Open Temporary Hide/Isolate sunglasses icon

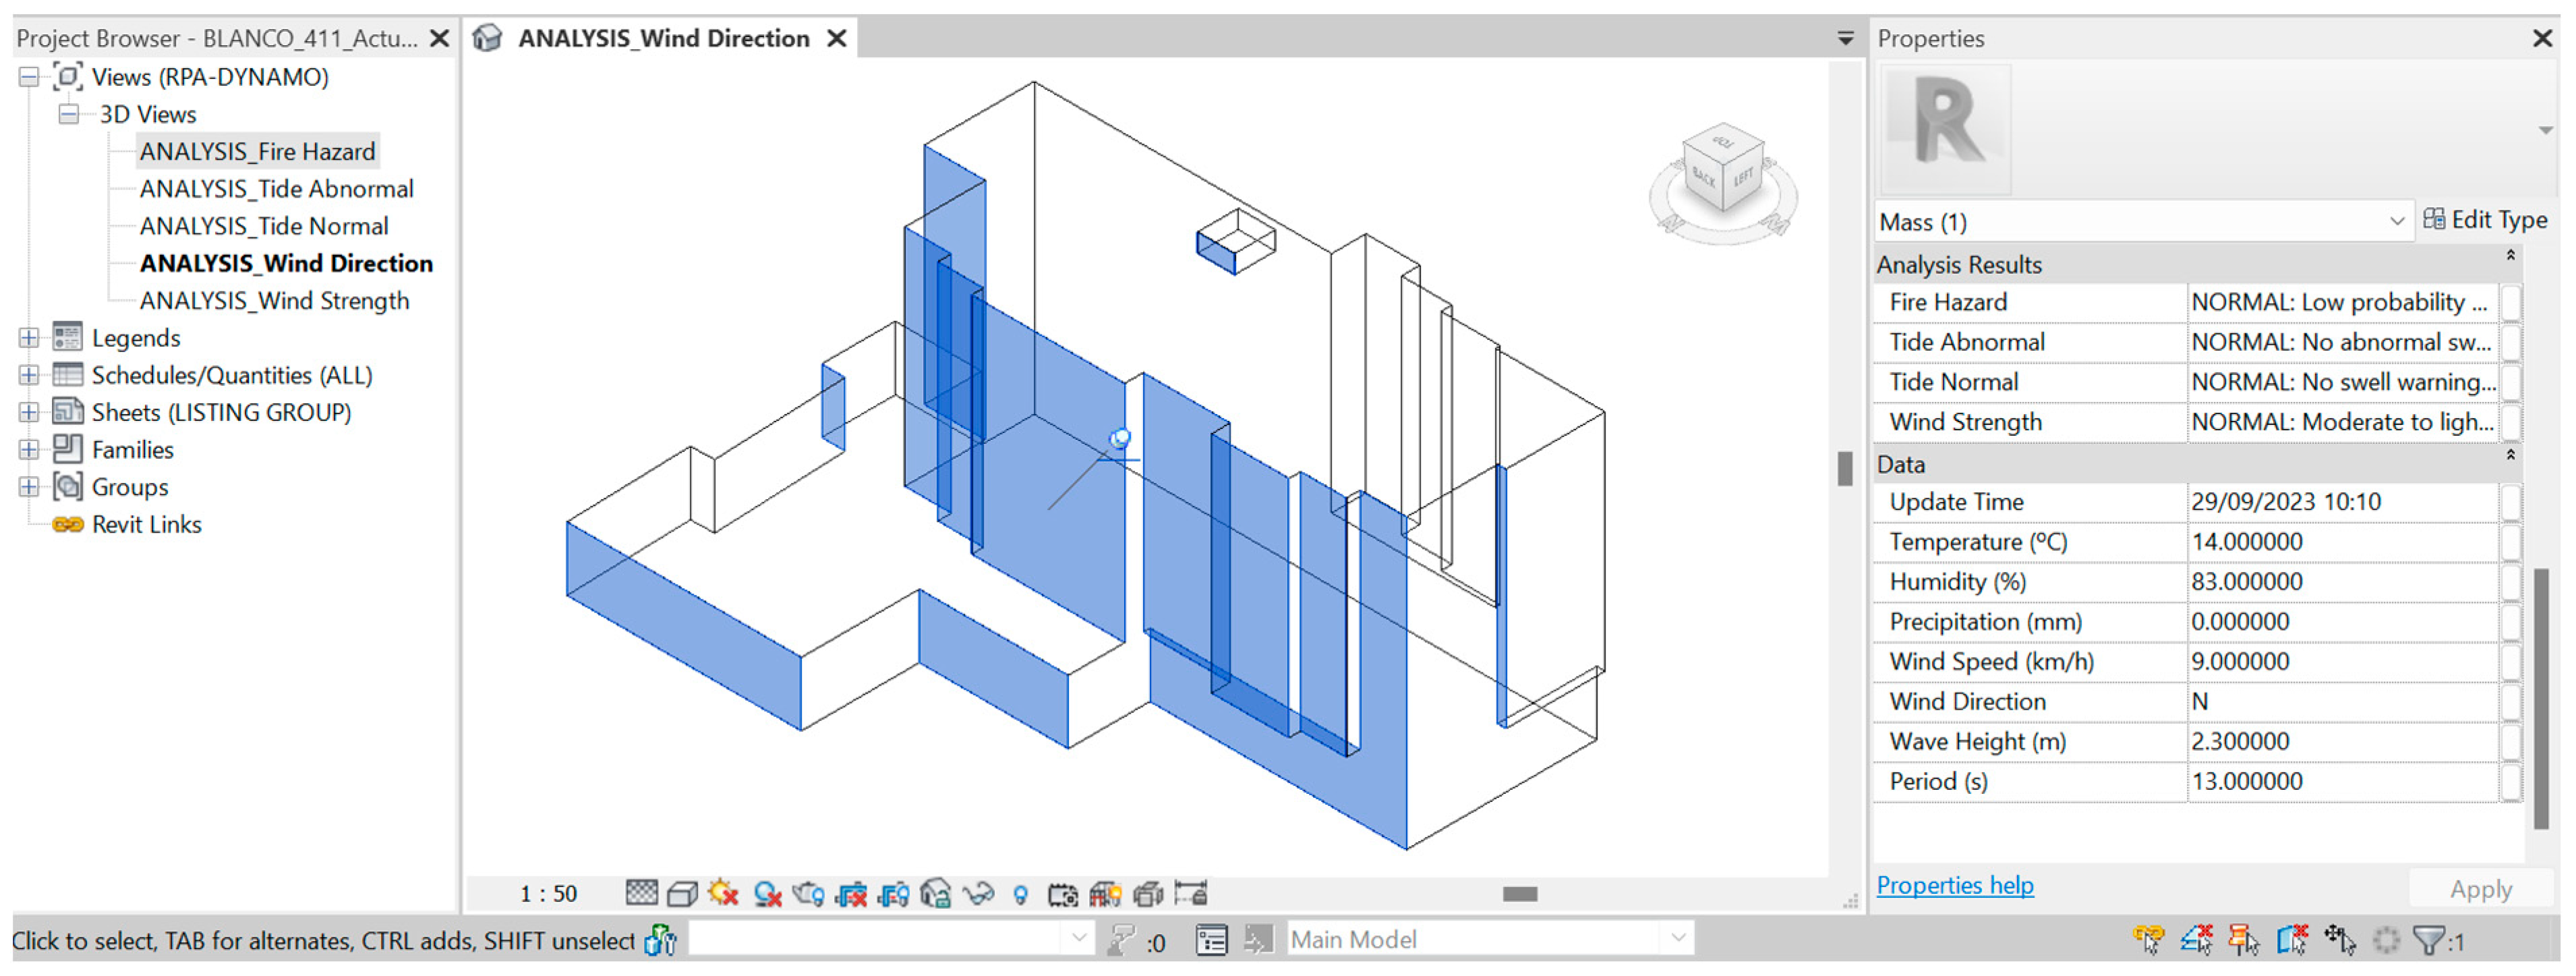click(x=978, y=893)
